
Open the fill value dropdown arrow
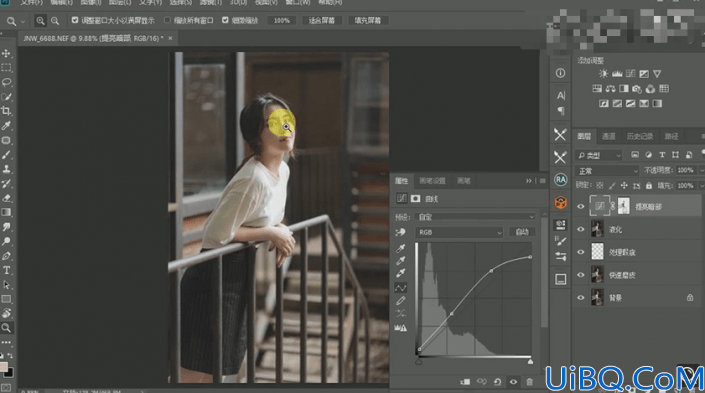click(x=701, y=186)
